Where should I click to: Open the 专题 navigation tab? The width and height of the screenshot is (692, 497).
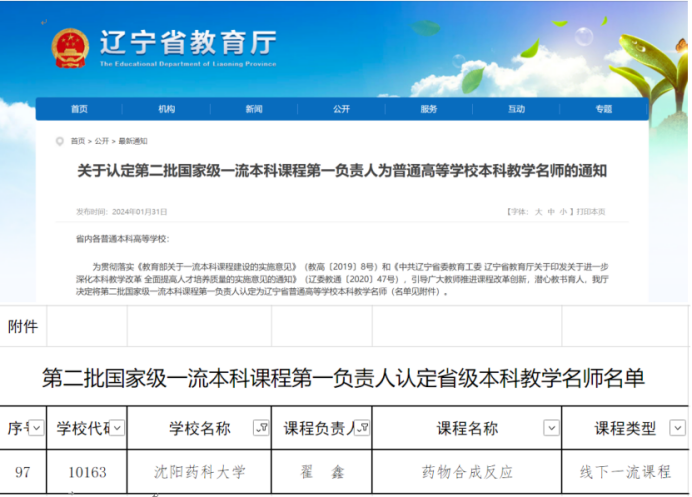[603, 109]
